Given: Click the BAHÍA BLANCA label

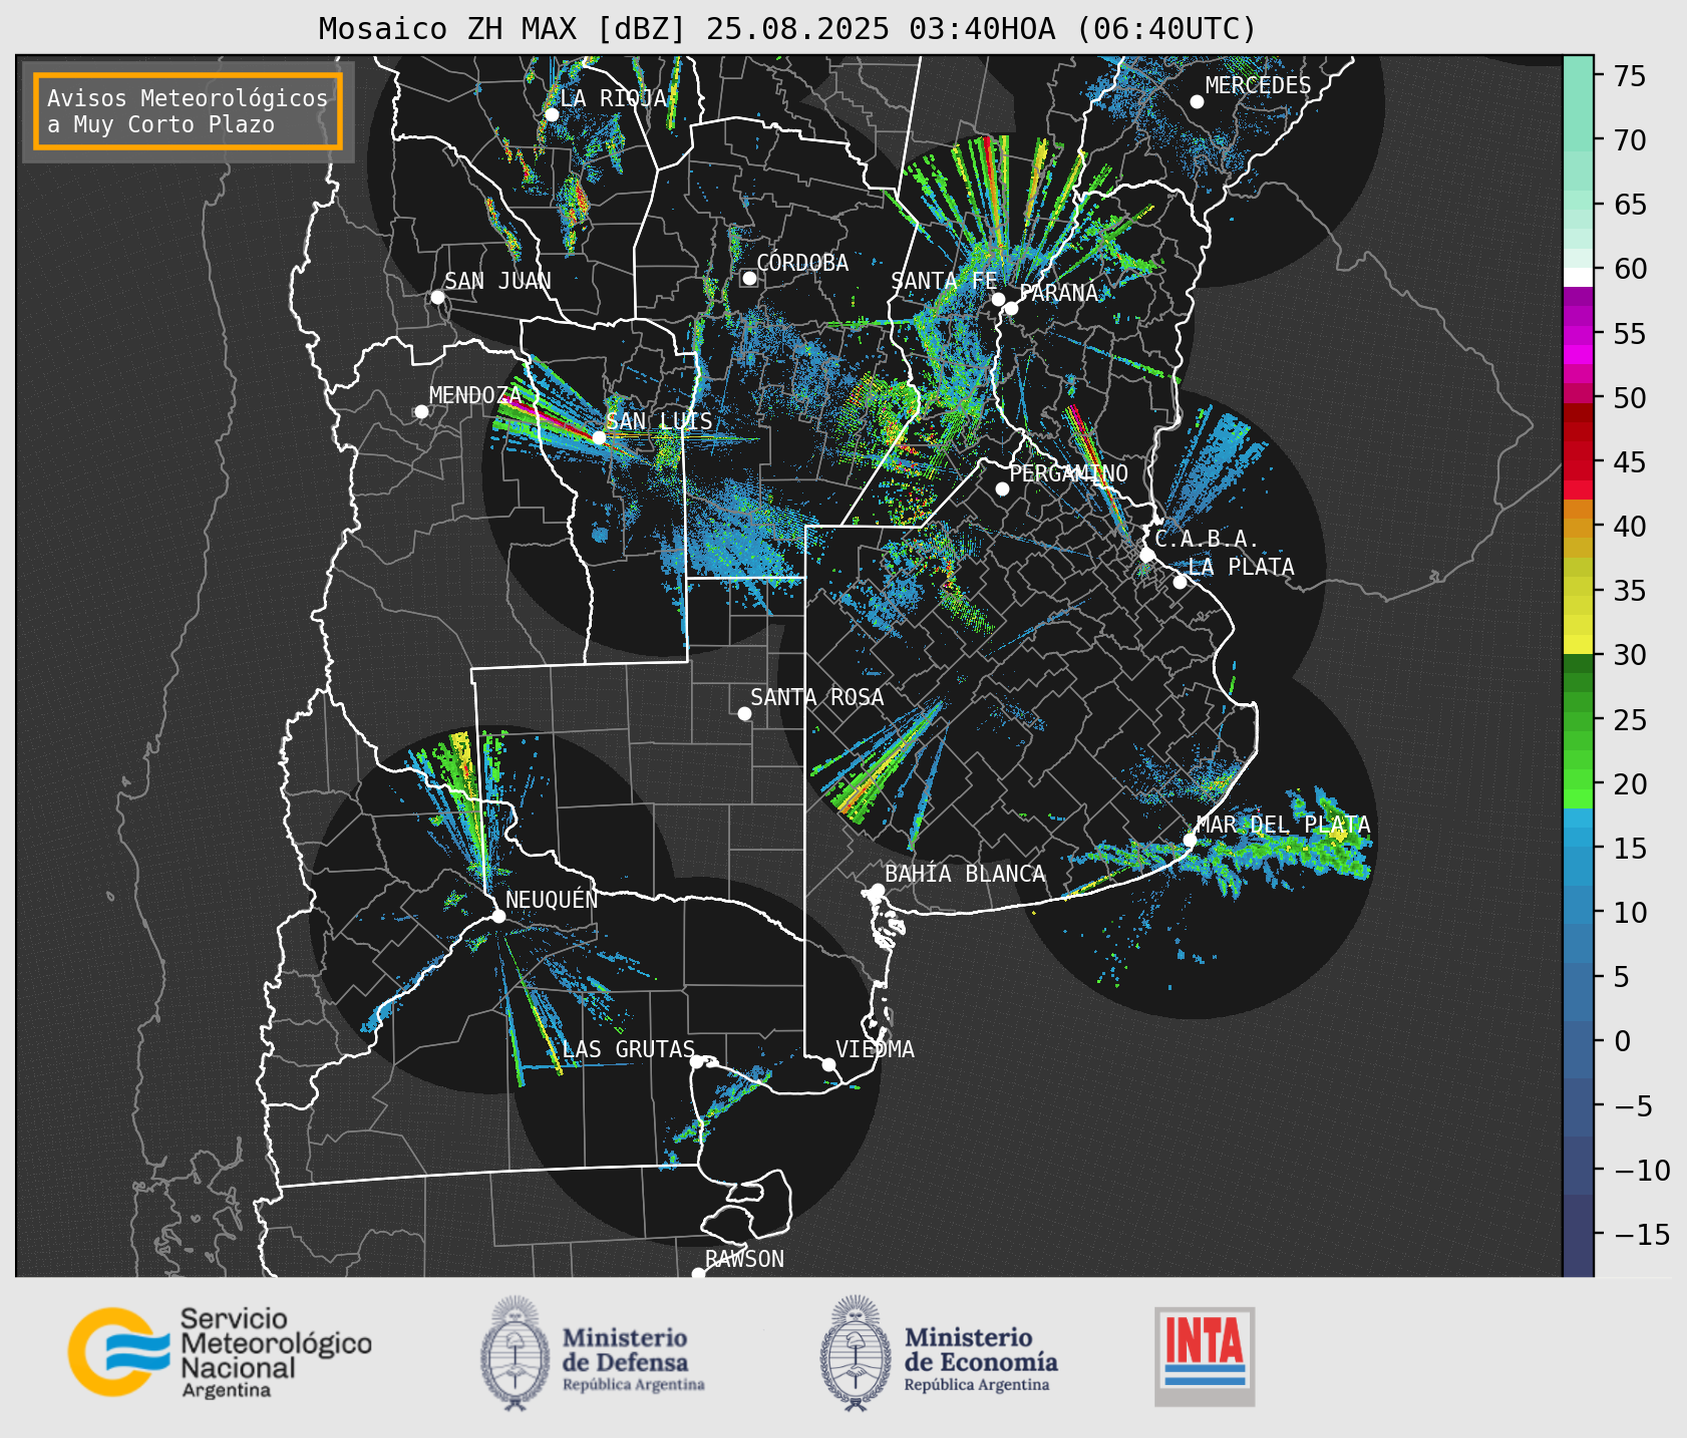Looking at the screenshot, I should (965, 874).
